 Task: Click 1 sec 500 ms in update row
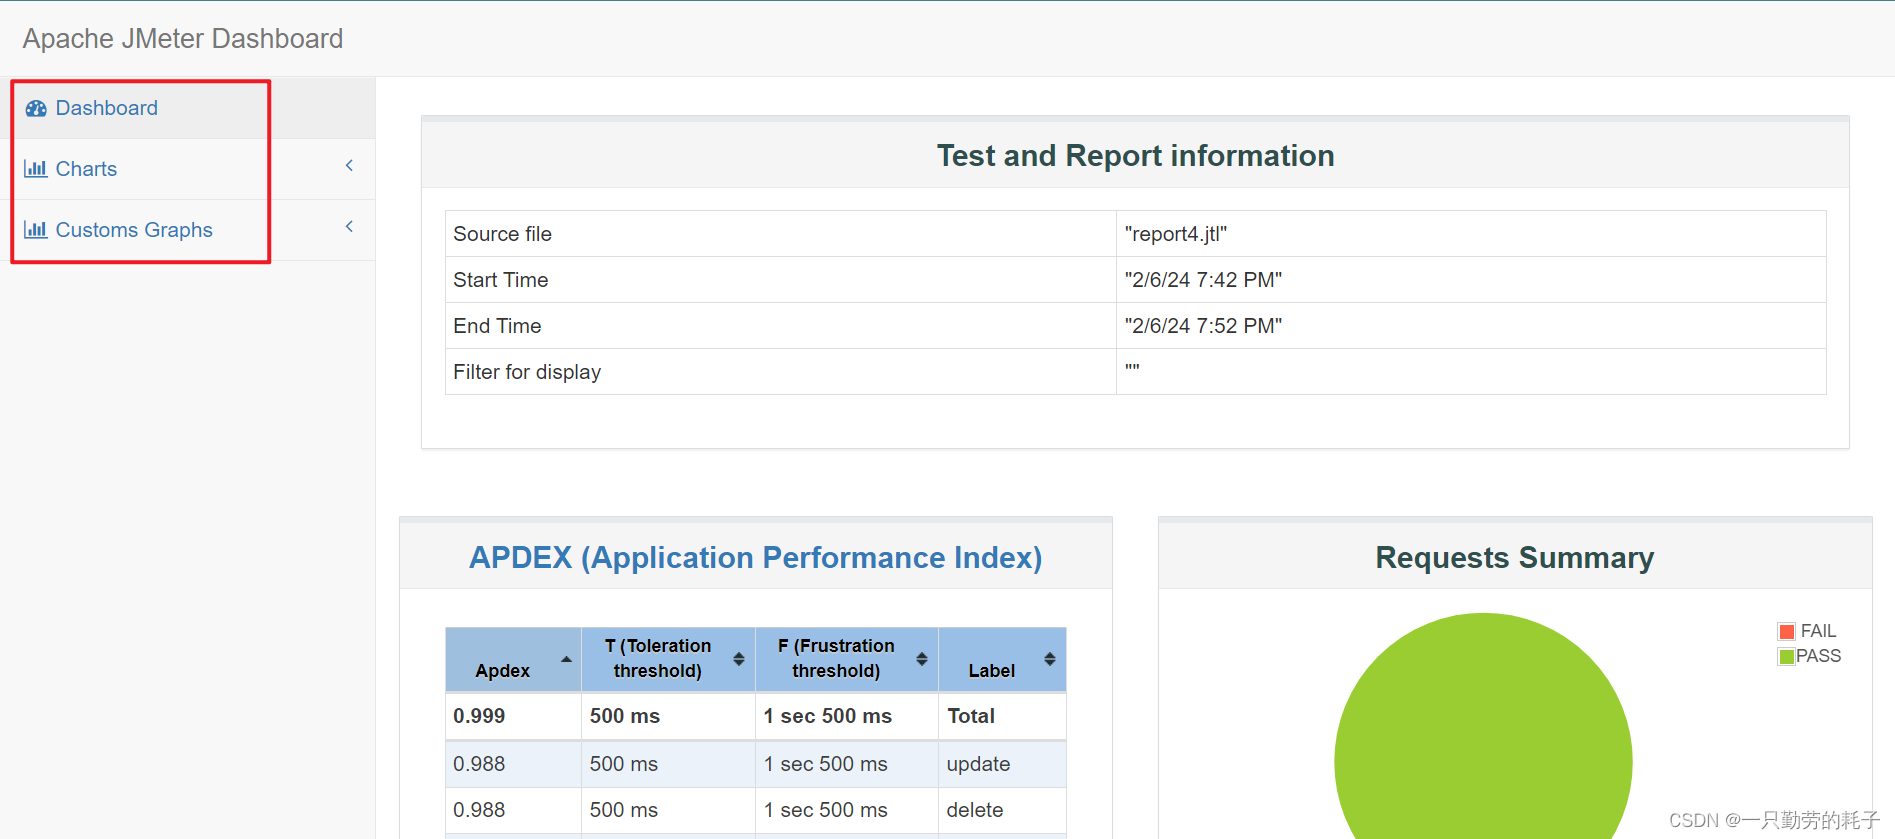[x=825, y=764]
